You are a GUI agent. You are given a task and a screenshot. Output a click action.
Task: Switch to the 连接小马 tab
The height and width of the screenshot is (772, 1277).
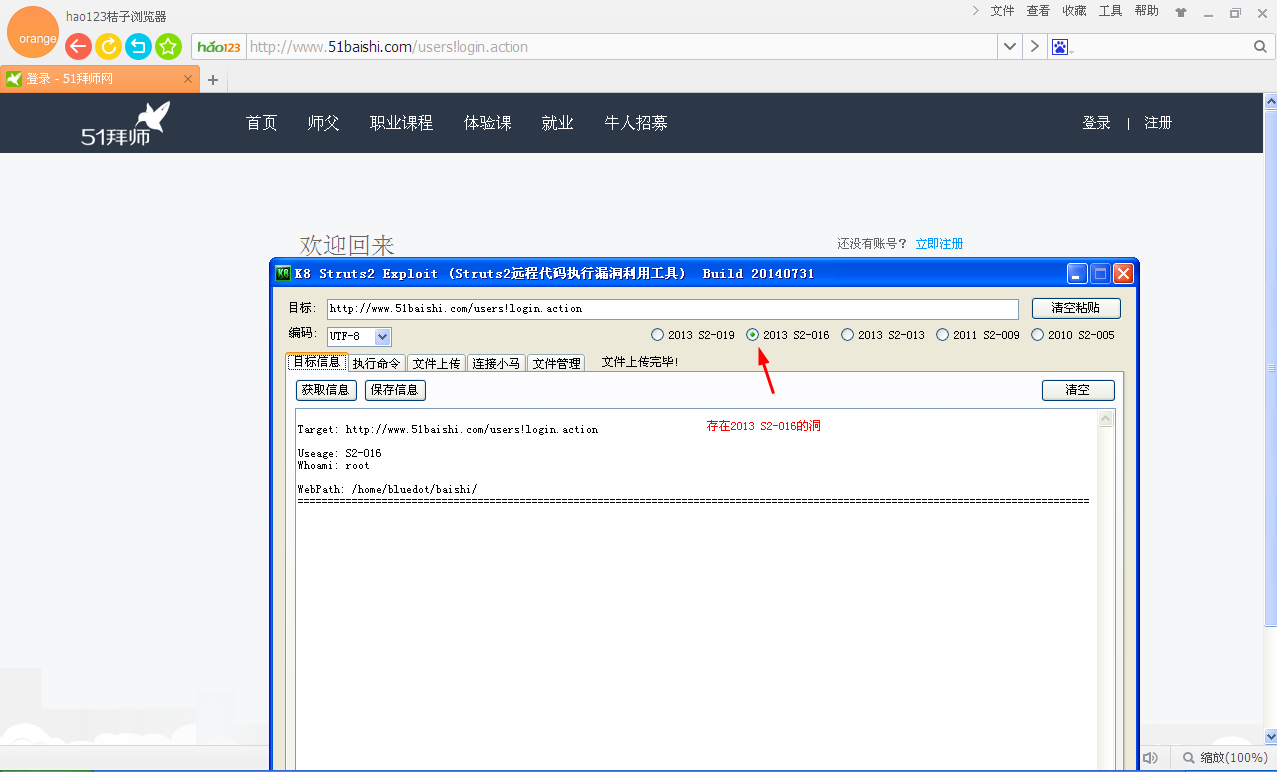(x=496, y=363)
